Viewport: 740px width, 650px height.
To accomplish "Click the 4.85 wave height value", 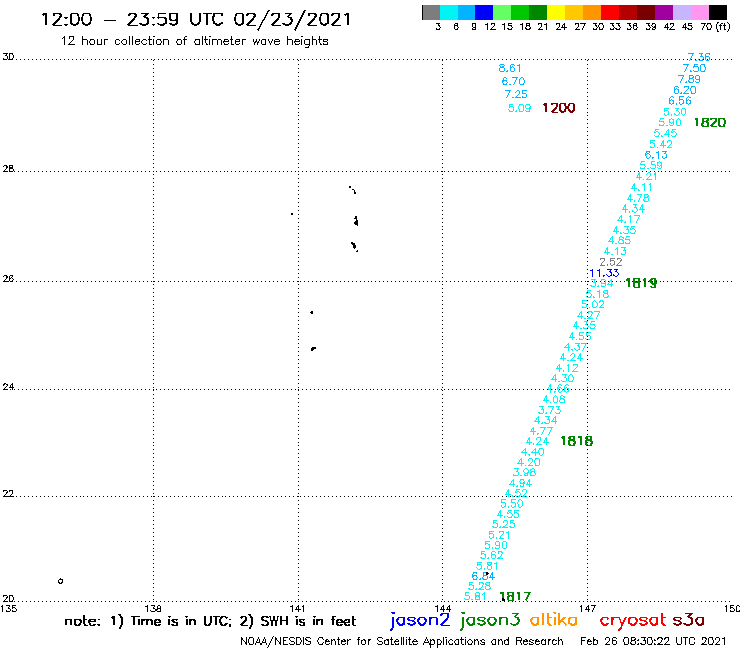I will (x=620, y=240).
